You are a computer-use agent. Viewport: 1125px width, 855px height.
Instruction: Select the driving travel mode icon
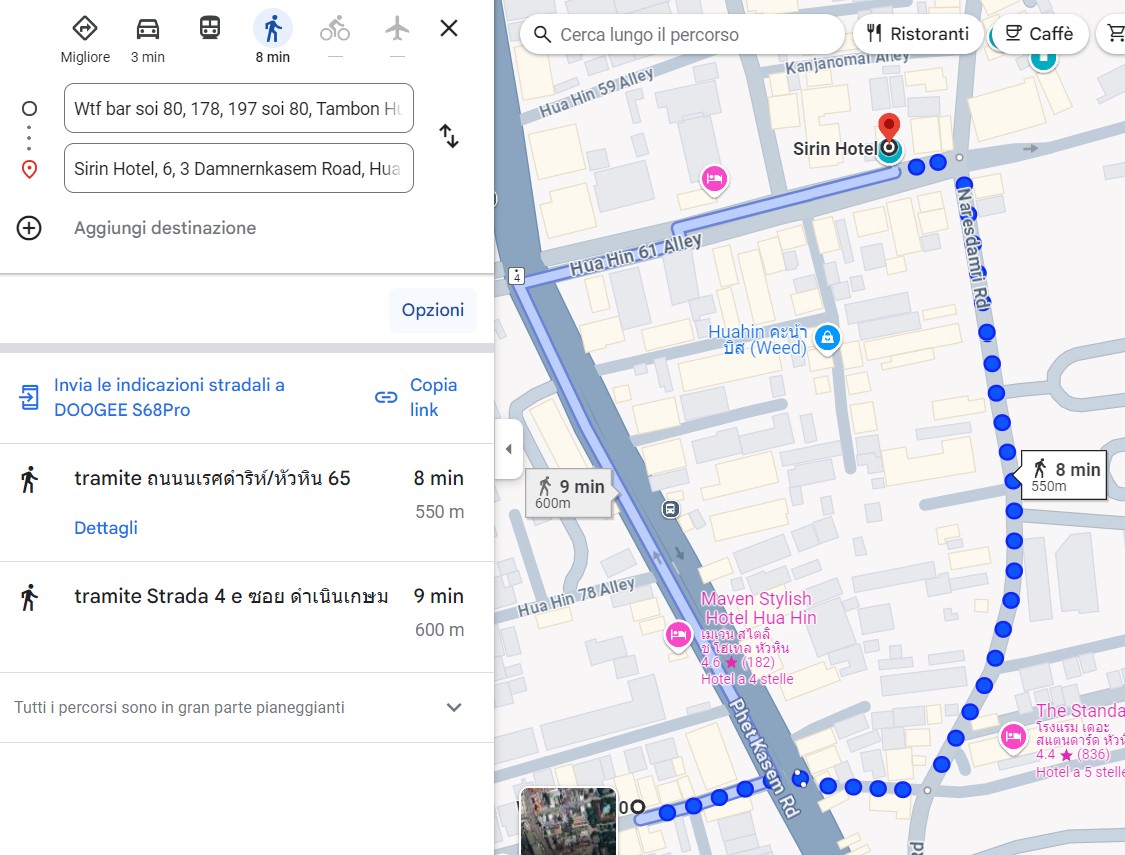(x=148, y=29)
